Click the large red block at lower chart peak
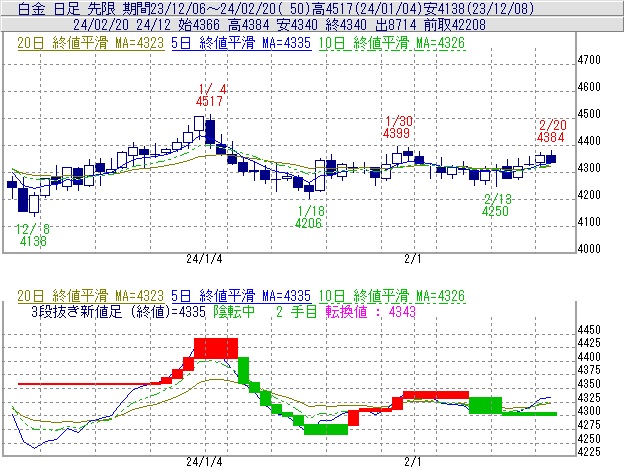Screen dimensions: 624x475 pos(216,348)
